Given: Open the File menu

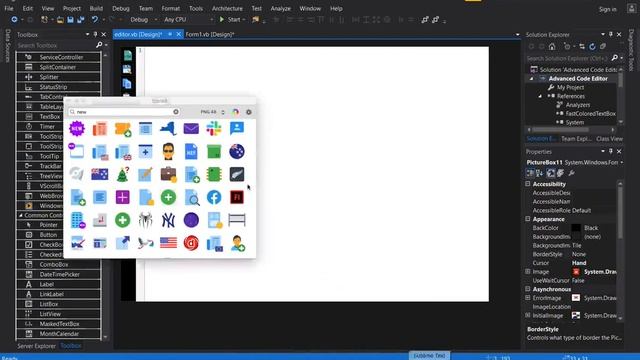Looking at the screenshot, I should pos(9,9).
